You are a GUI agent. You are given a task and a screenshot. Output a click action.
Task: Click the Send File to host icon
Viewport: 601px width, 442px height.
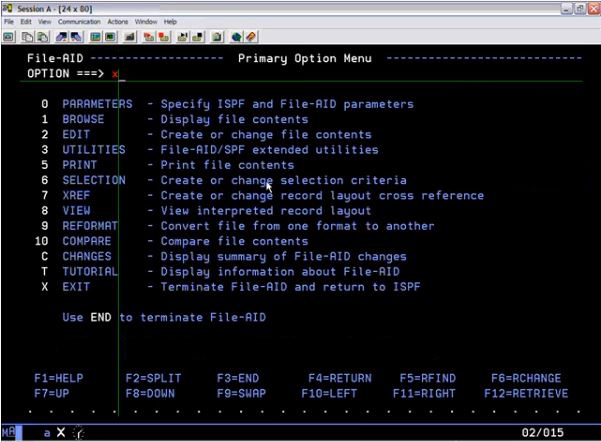click(x=62, y=37)
